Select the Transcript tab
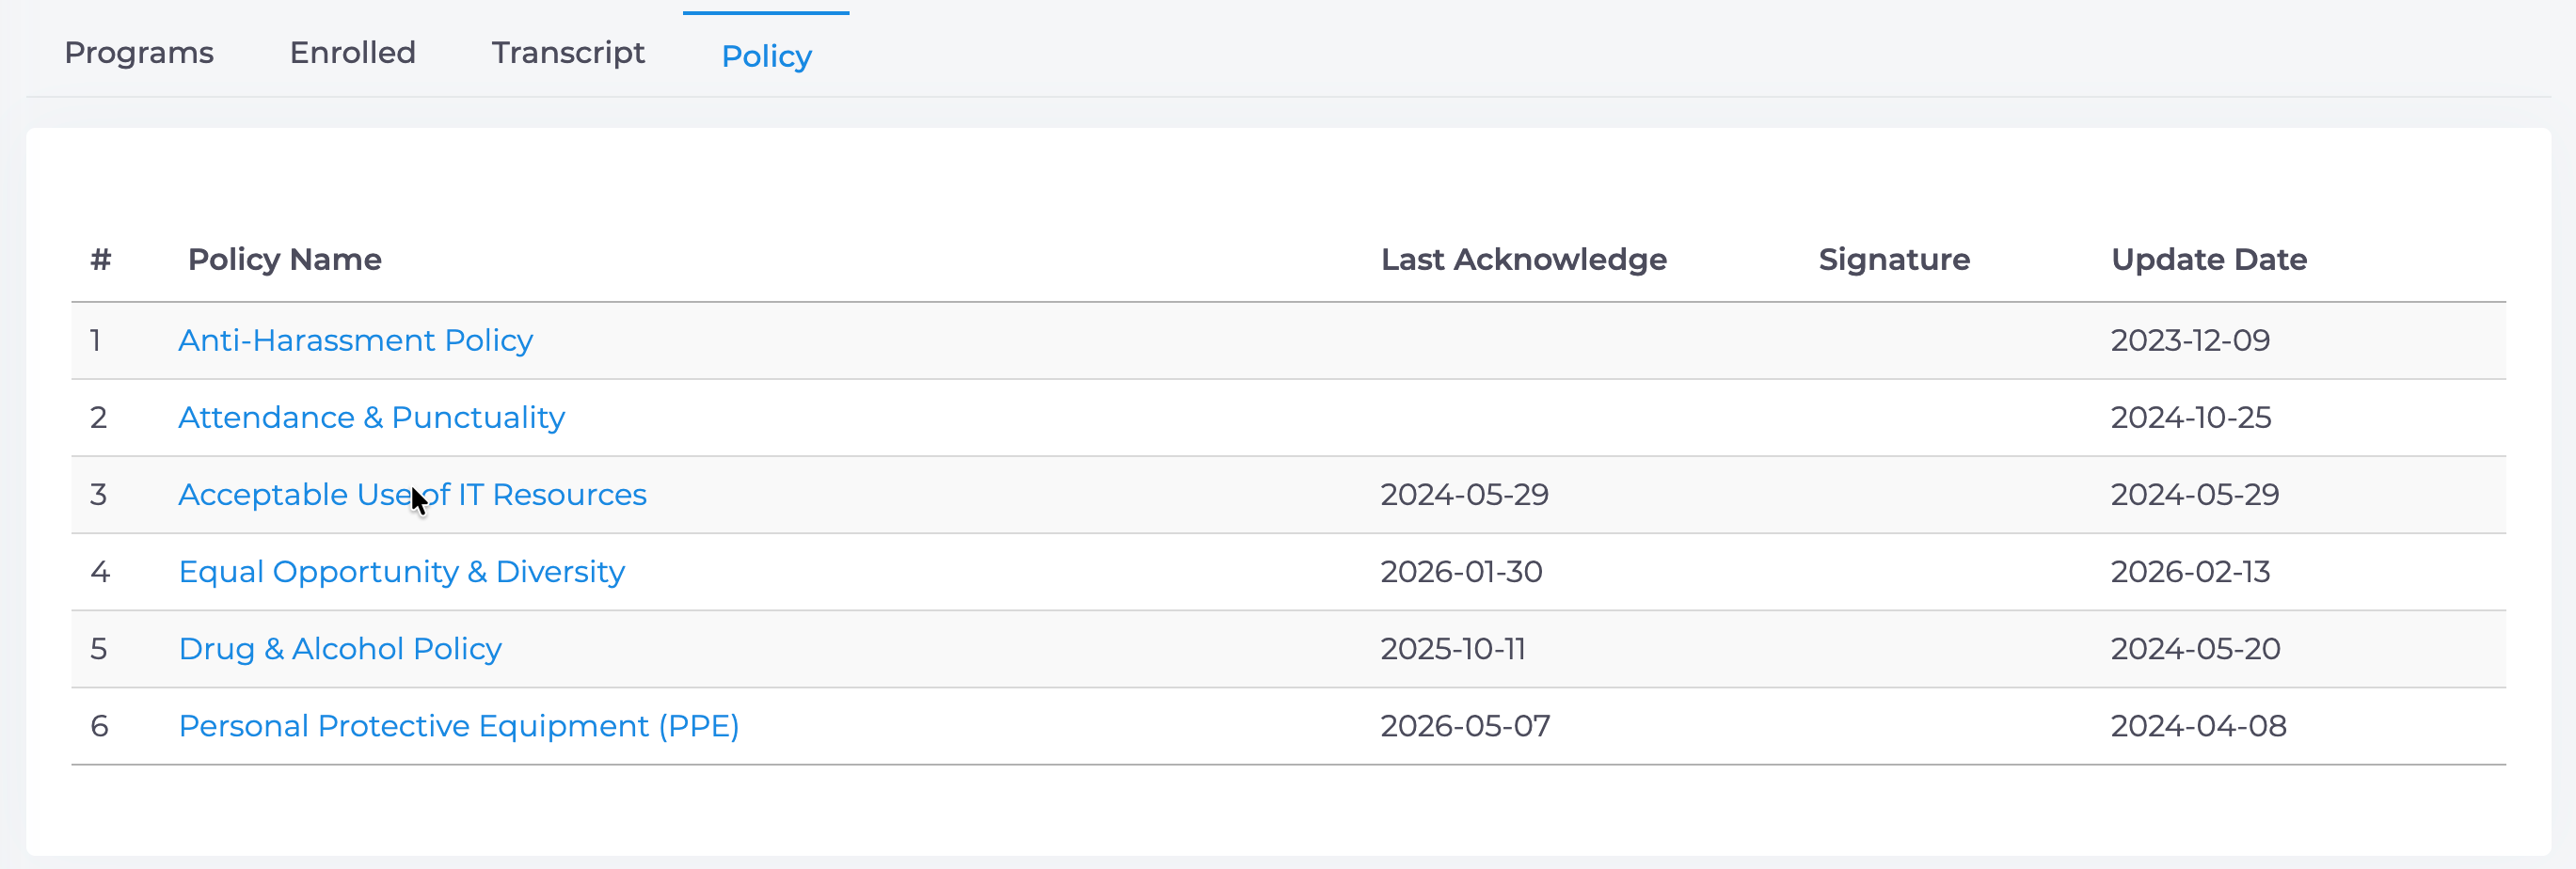The height and width of the screenshot is (869, 2576). click(x=568, y=53)
